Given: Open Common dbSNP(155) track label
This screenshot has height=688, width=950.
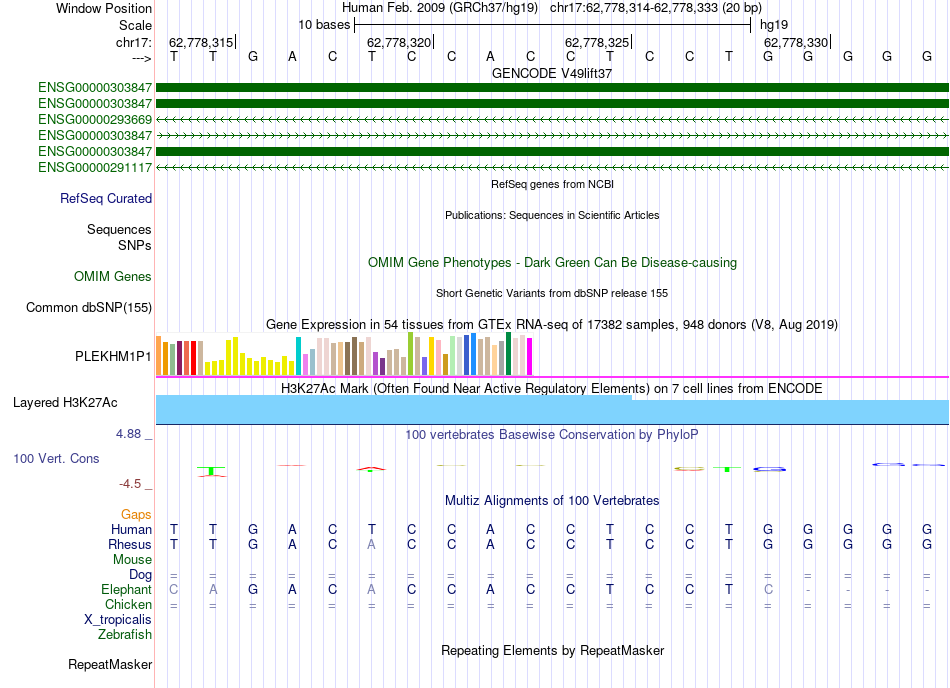Looking at the screenshot, I should 88,308.
